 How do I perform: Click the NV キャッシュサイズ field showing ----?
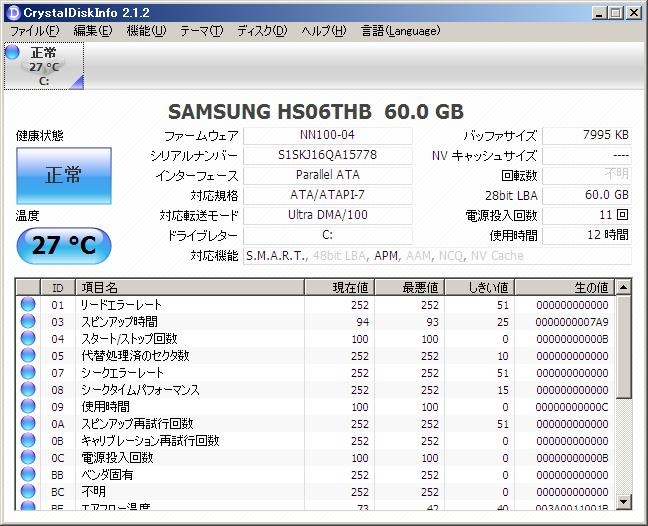[x=587, y=155]
